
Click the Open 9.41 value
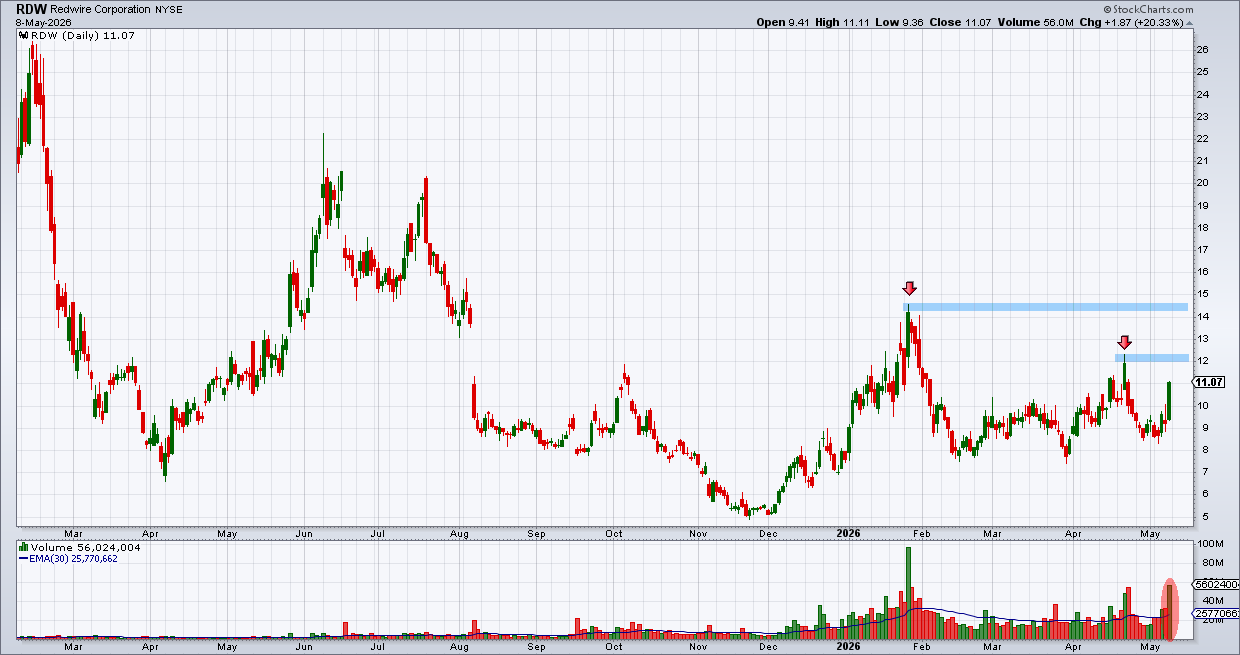(782, 21)
